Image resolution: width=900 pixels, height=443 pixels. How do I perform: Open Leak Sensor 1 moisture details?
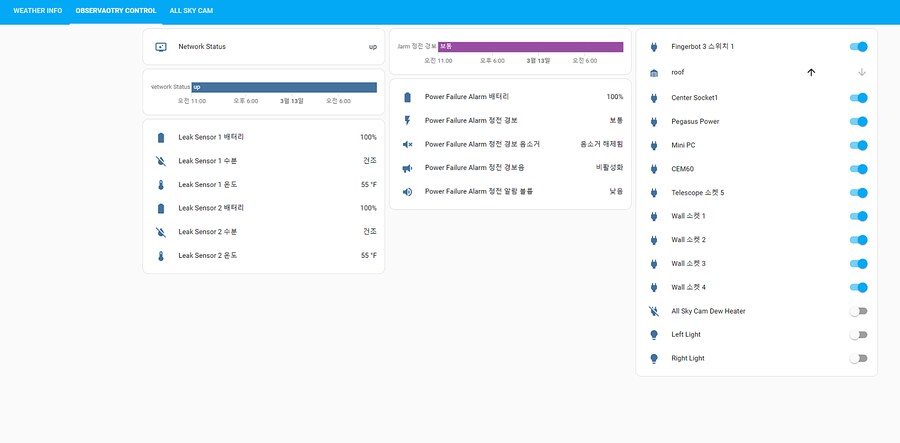[270, 161]
